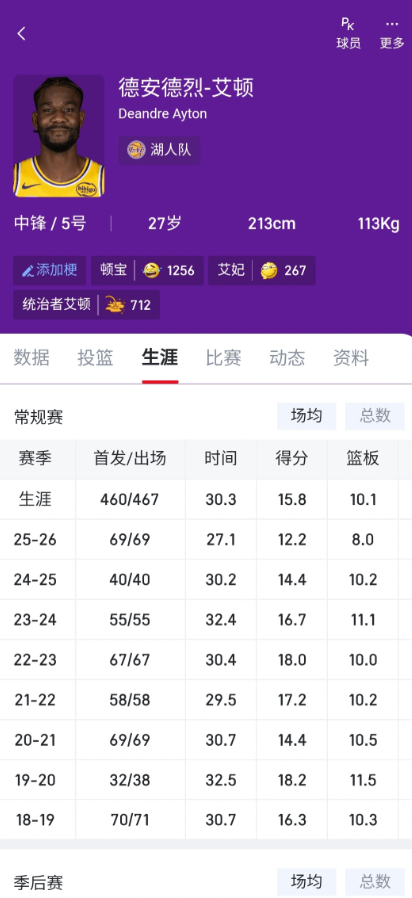
Task: Open the PK 球员 comparison icon
Action: point(348,33)
